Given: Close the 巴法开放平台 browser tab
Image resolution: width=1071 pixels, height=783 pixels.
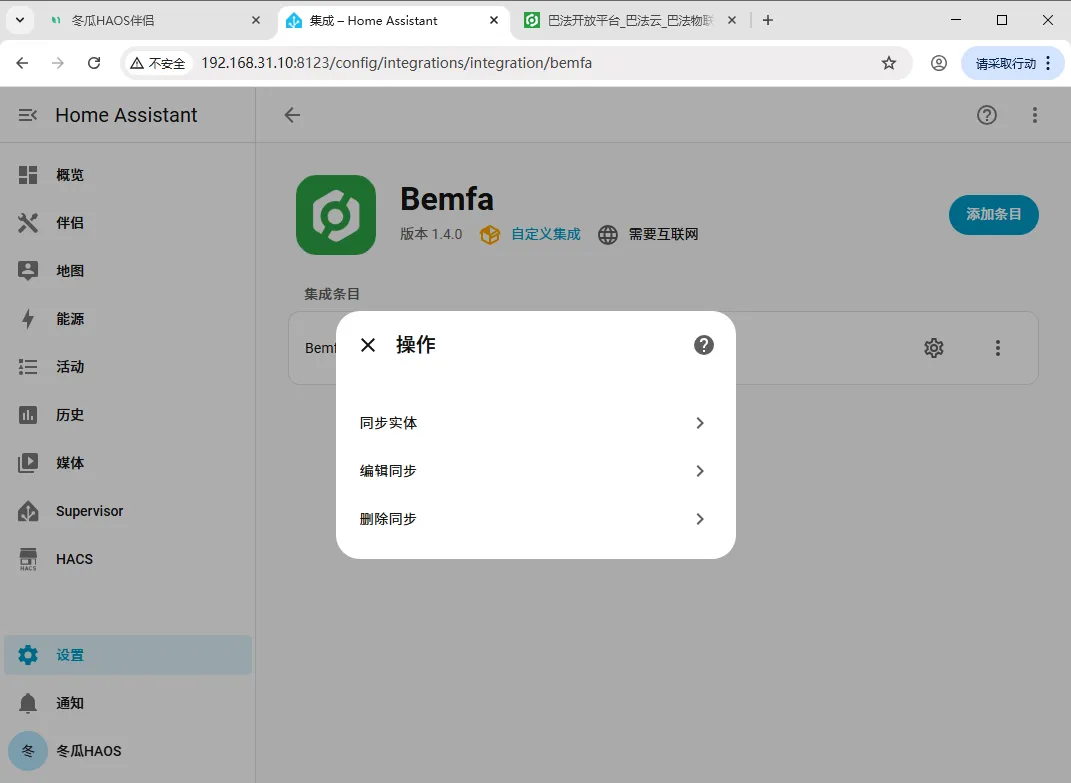Looking at the screenshot, I should tap(732, 20).
